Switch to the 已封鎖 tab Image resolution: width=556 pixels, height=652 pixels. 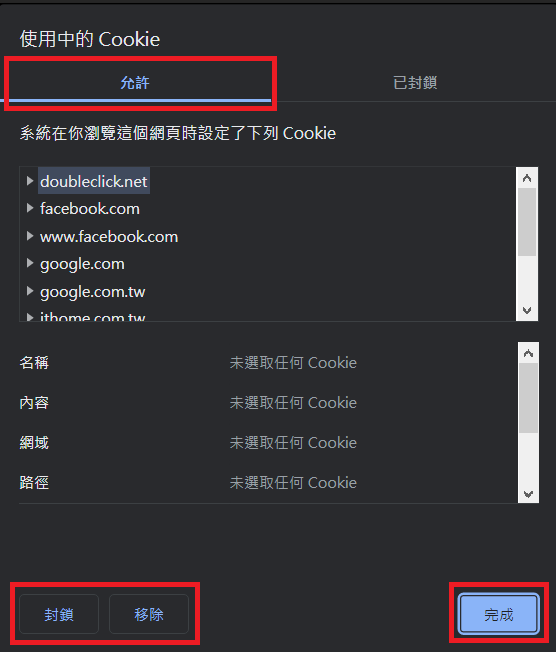(x=415, y=82)
